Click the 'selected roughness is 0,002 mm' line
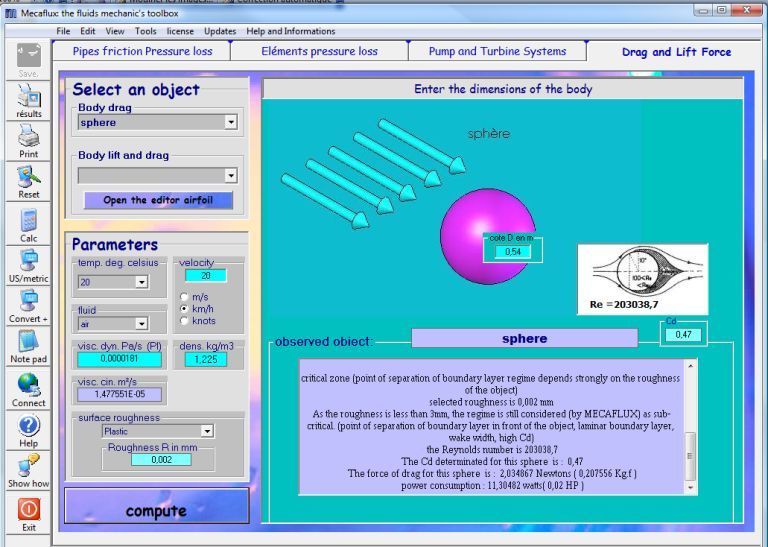768x547 pixels. (491, 402)
